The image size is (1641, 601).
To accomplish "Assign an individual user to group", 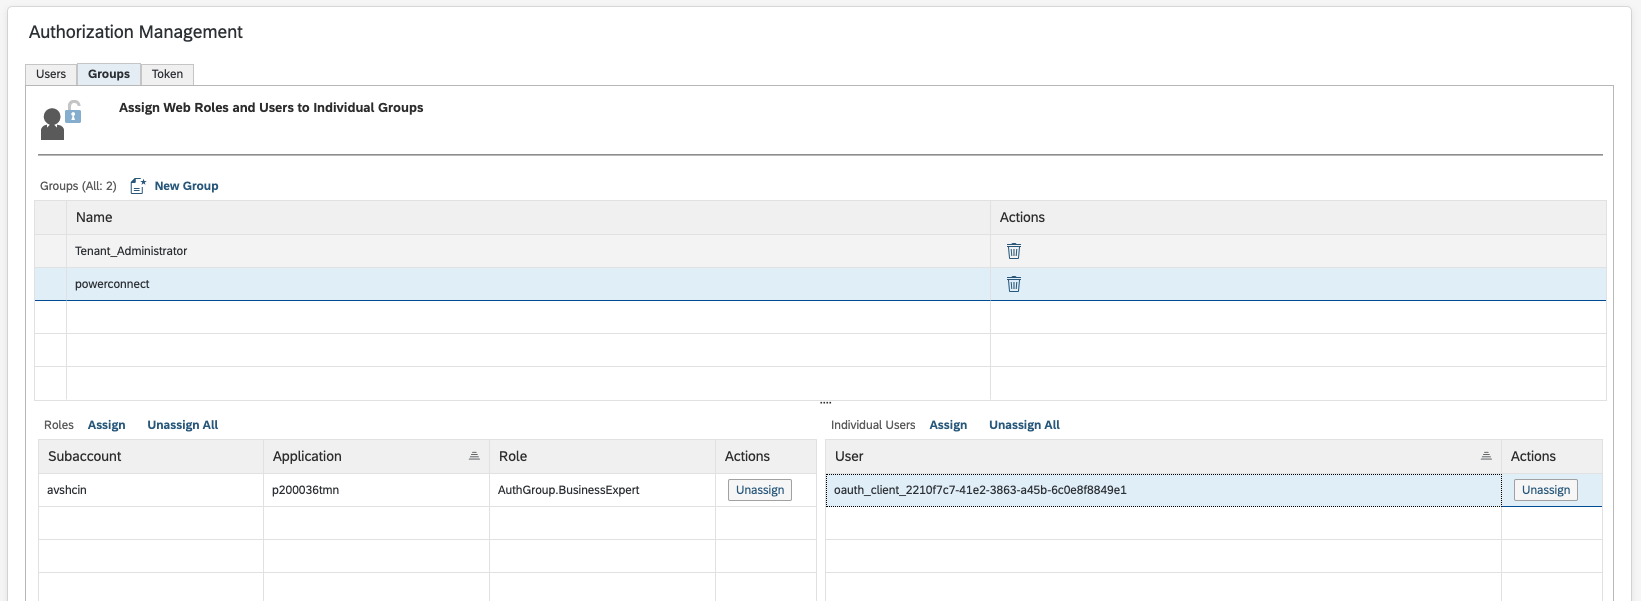I will 948,425.
